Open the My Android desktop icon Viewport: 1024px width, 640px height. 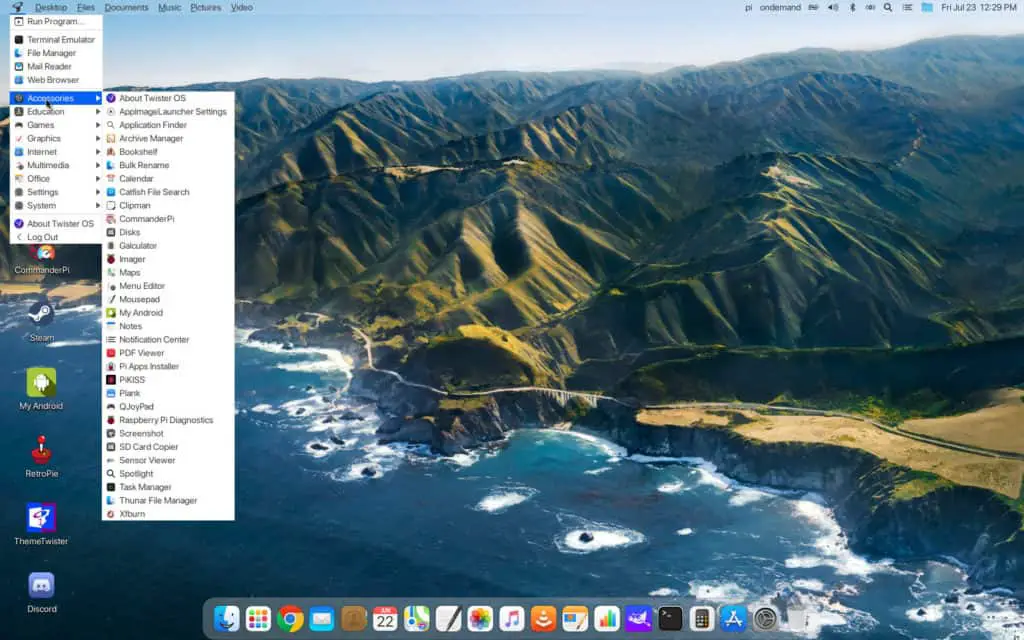point(41,388)
